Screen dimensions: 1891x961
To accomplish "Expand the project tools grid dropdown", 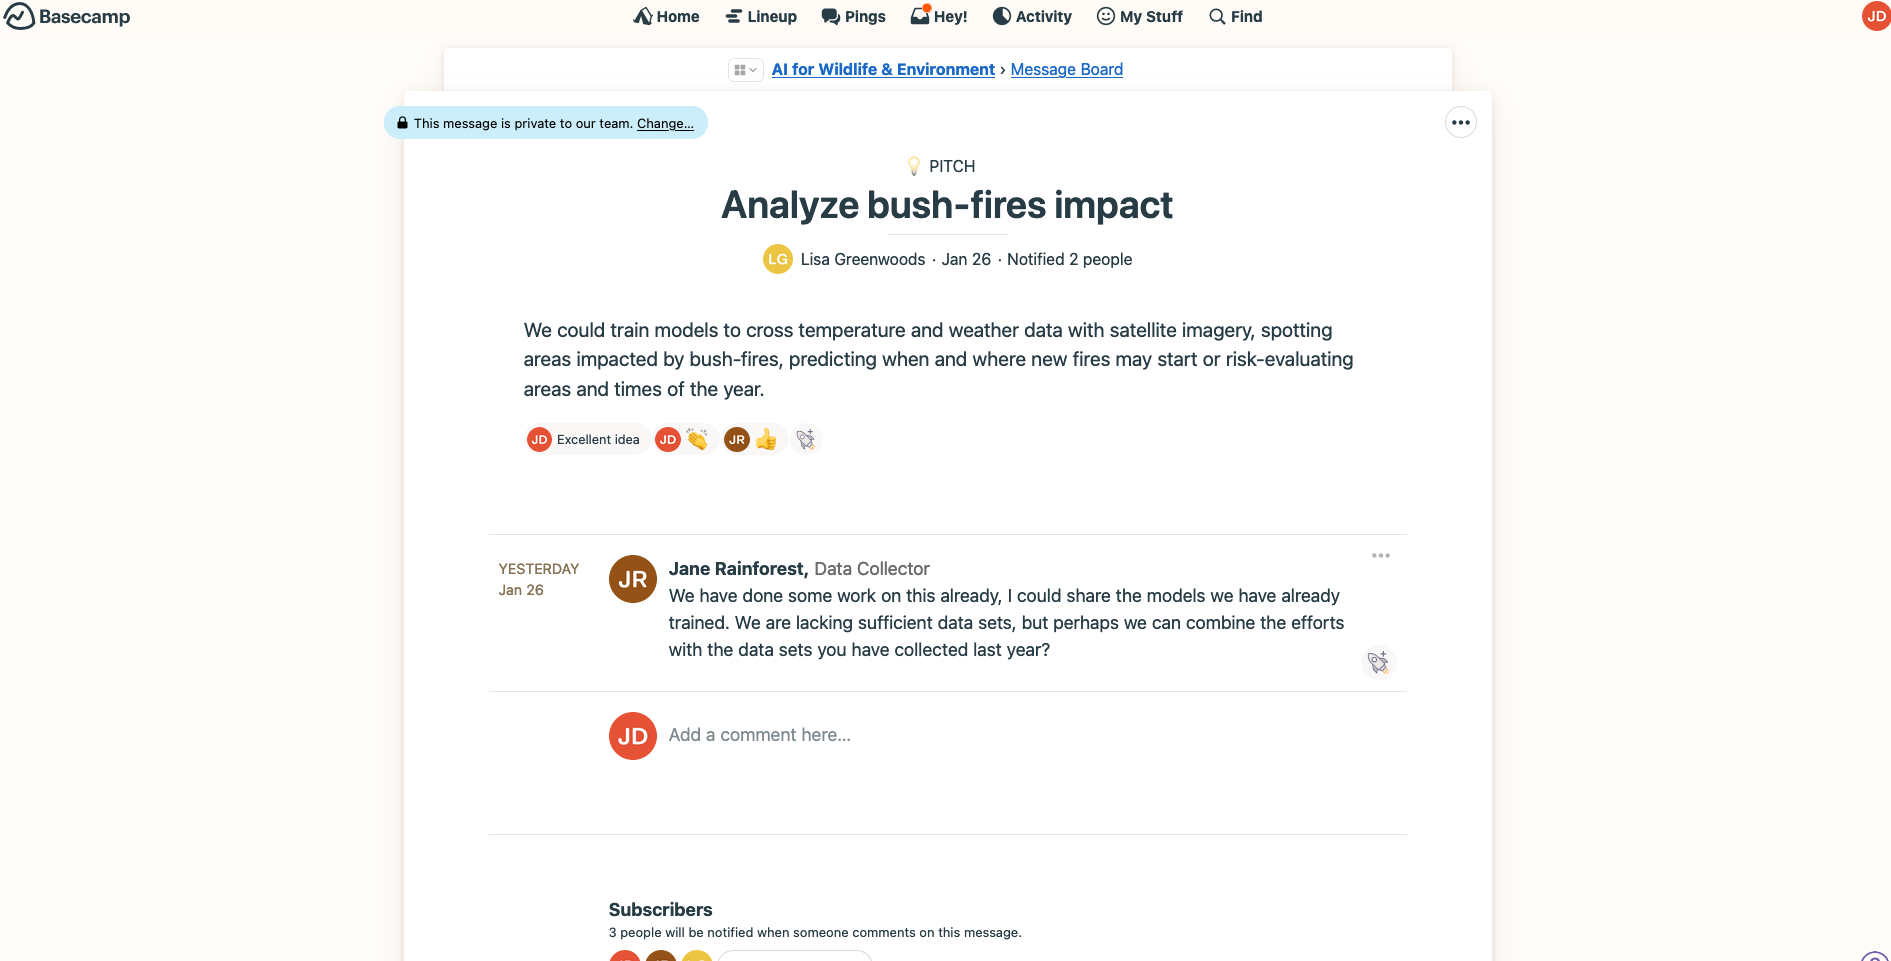I will pos(745,70).
